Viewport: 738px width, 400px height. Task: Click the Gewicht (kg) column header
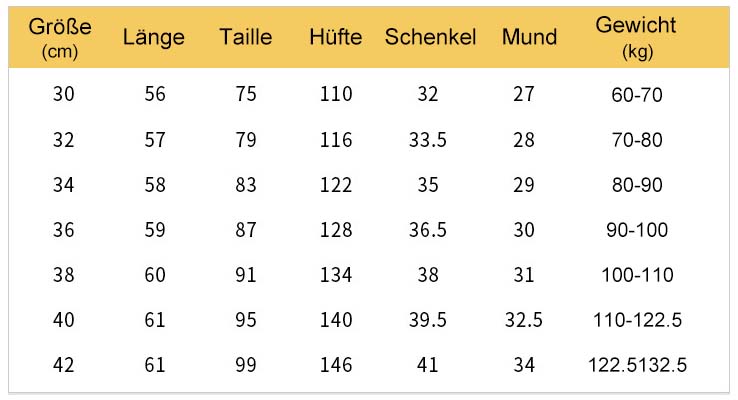click(x=636, y=37)
